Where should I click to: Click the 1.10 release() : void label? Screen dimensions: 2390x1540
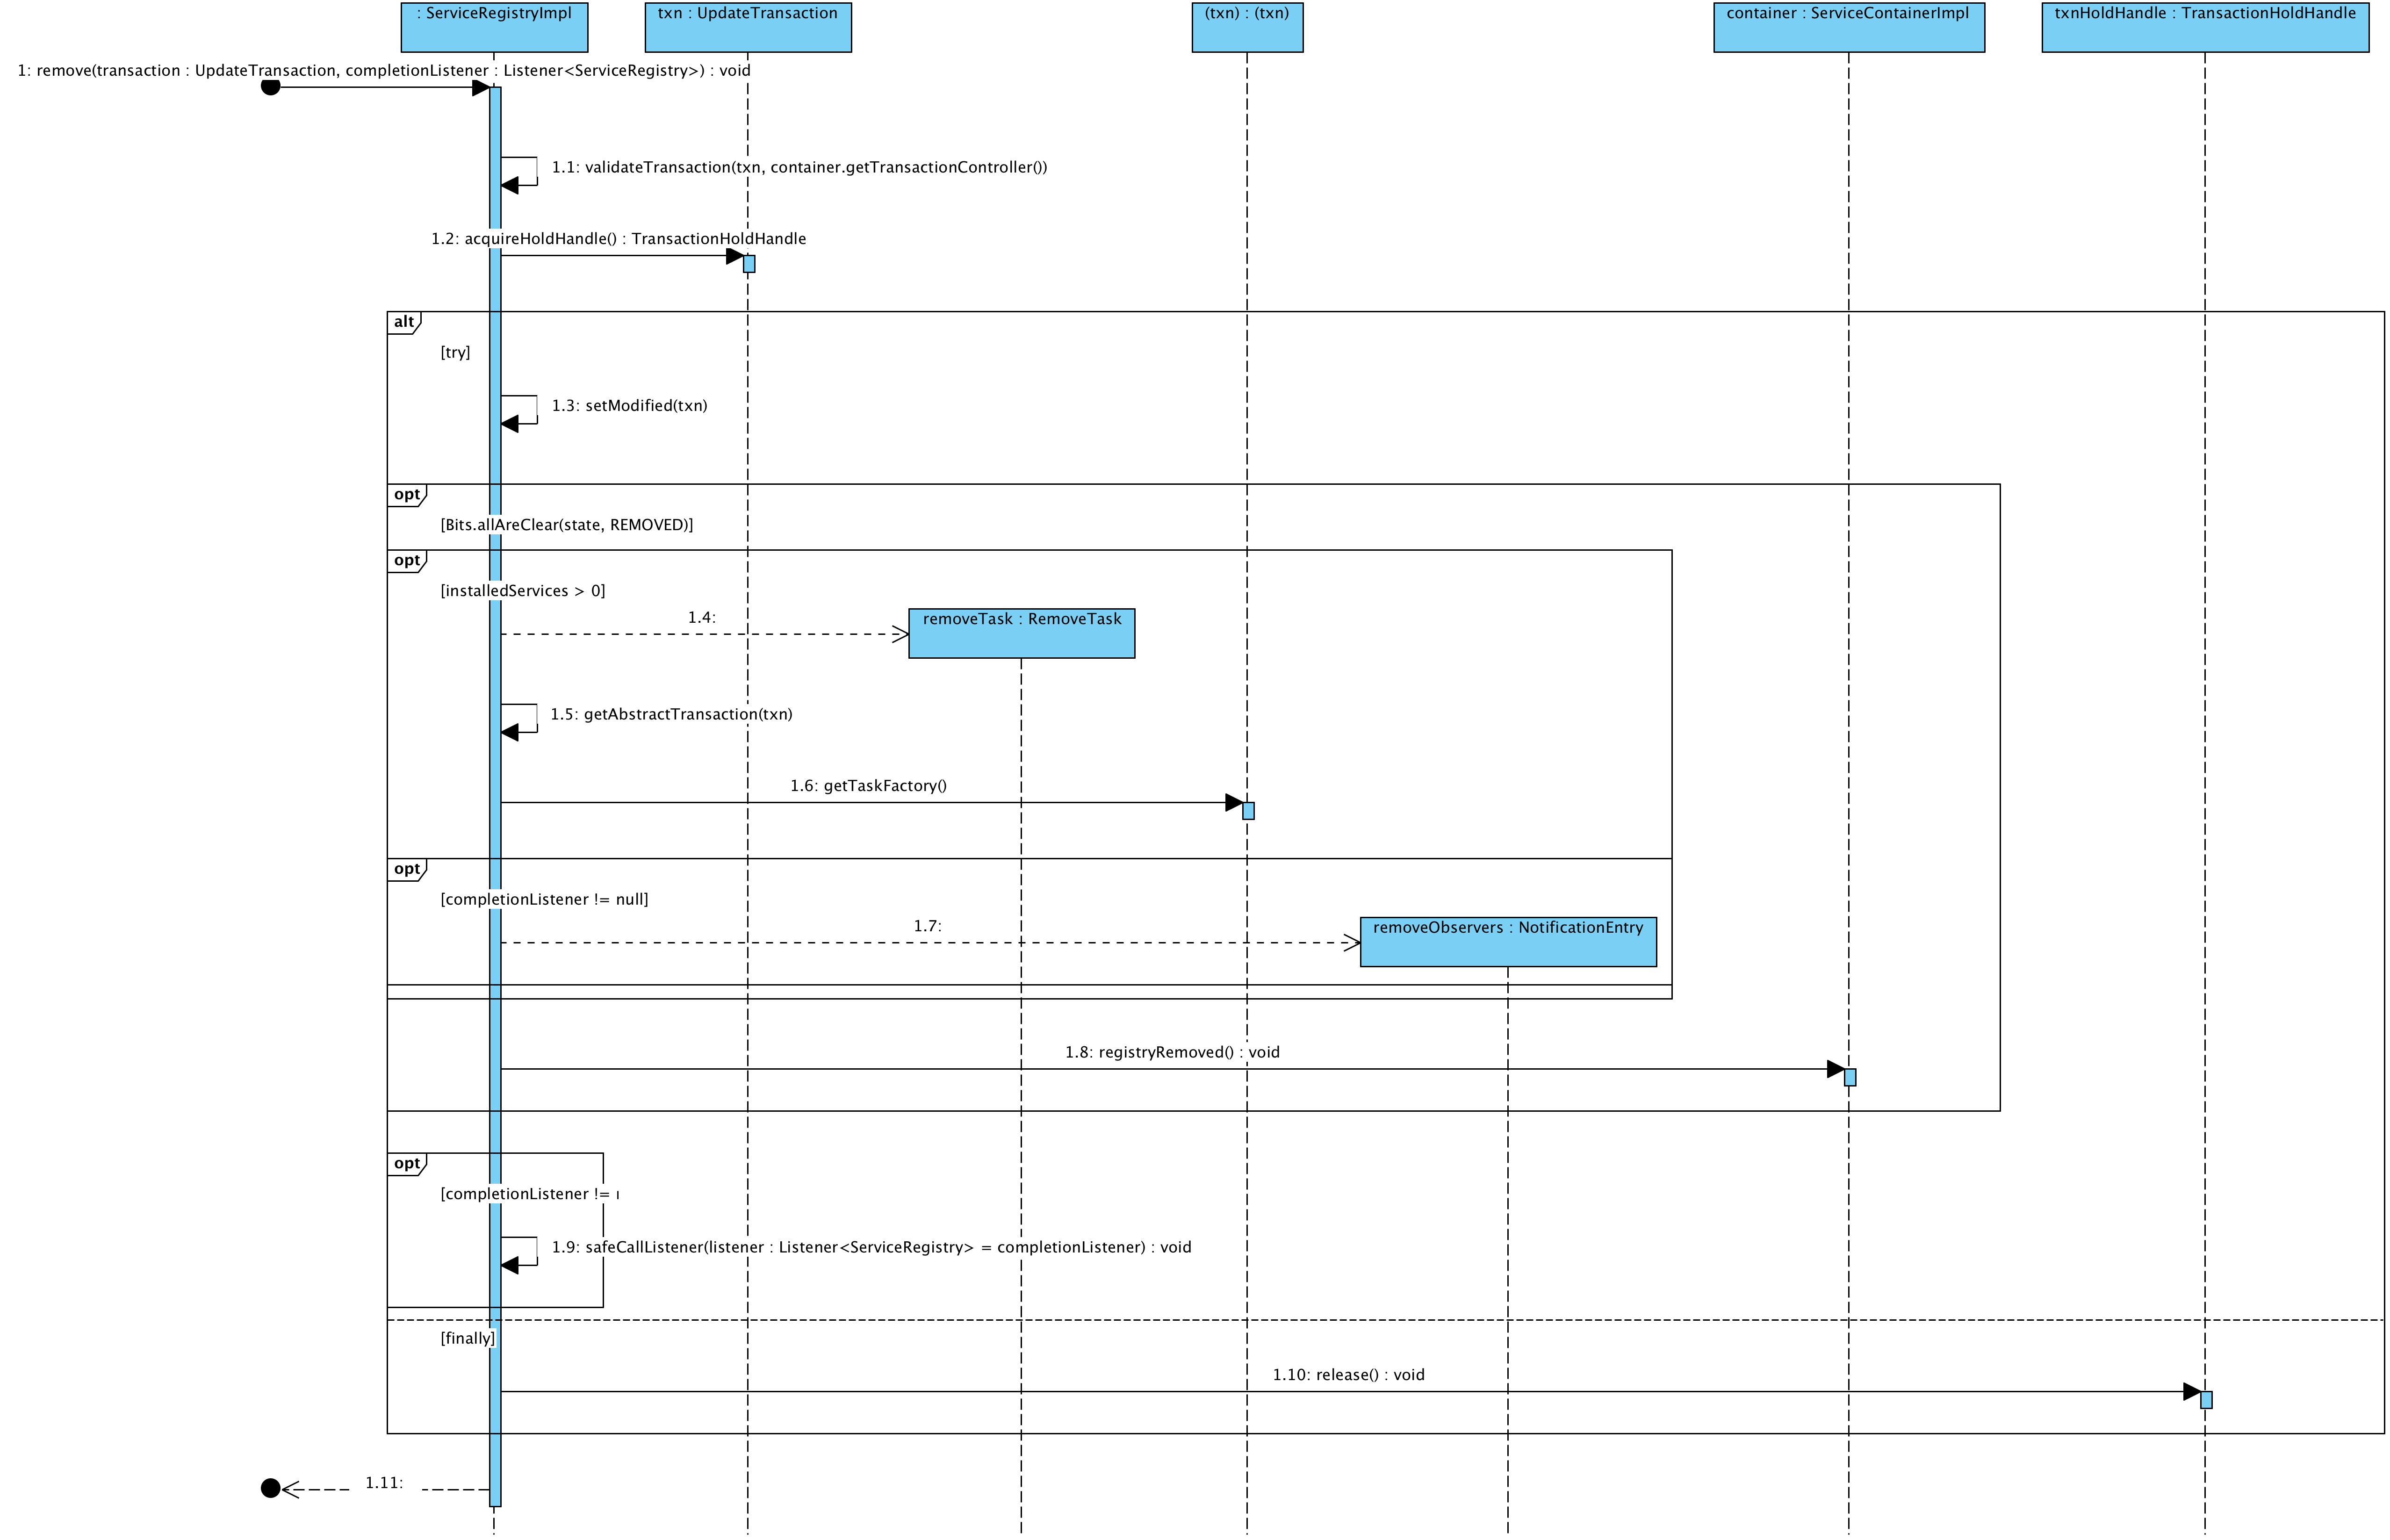tap(1348, 1375)
